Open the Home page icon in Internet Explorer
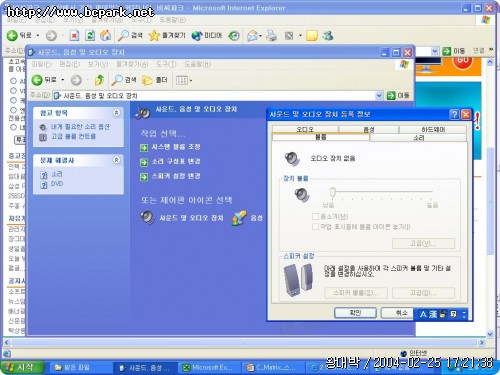The width and height of the screenshot is (500, 375). click(x=106, y=35)
